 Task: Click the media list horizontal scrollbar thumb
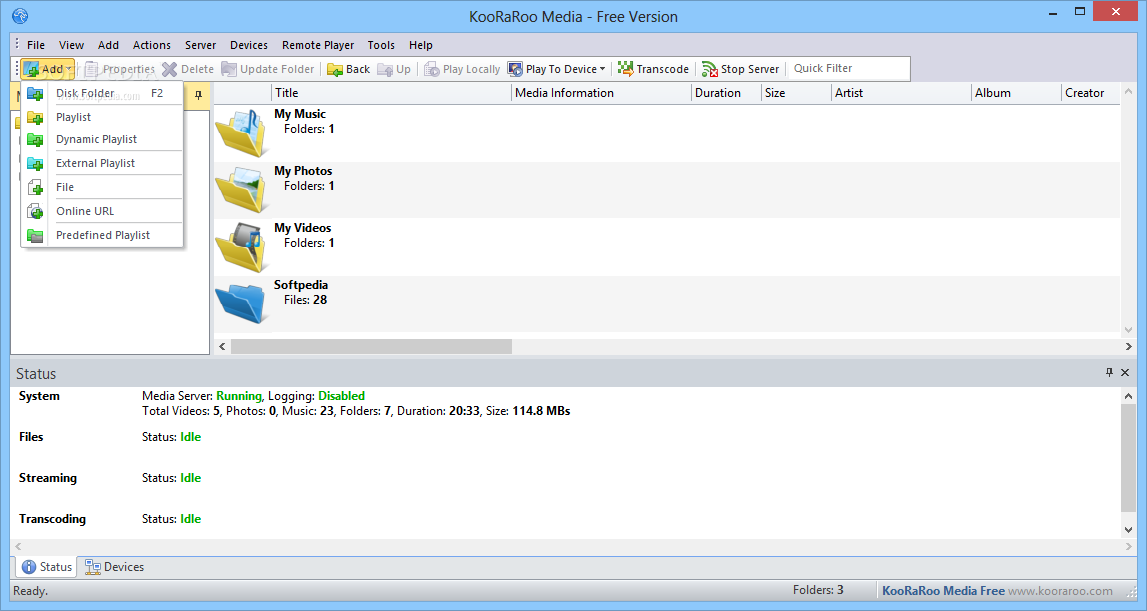[x=372, y=346]
